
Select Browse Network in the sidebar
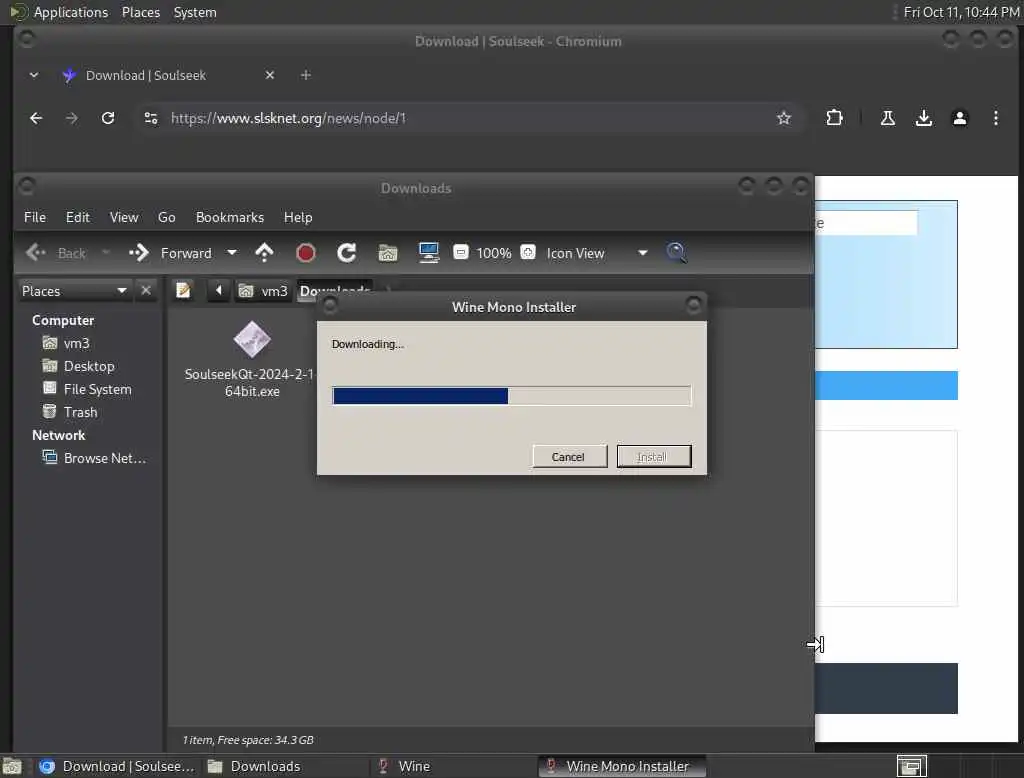[x=104, y=459]
